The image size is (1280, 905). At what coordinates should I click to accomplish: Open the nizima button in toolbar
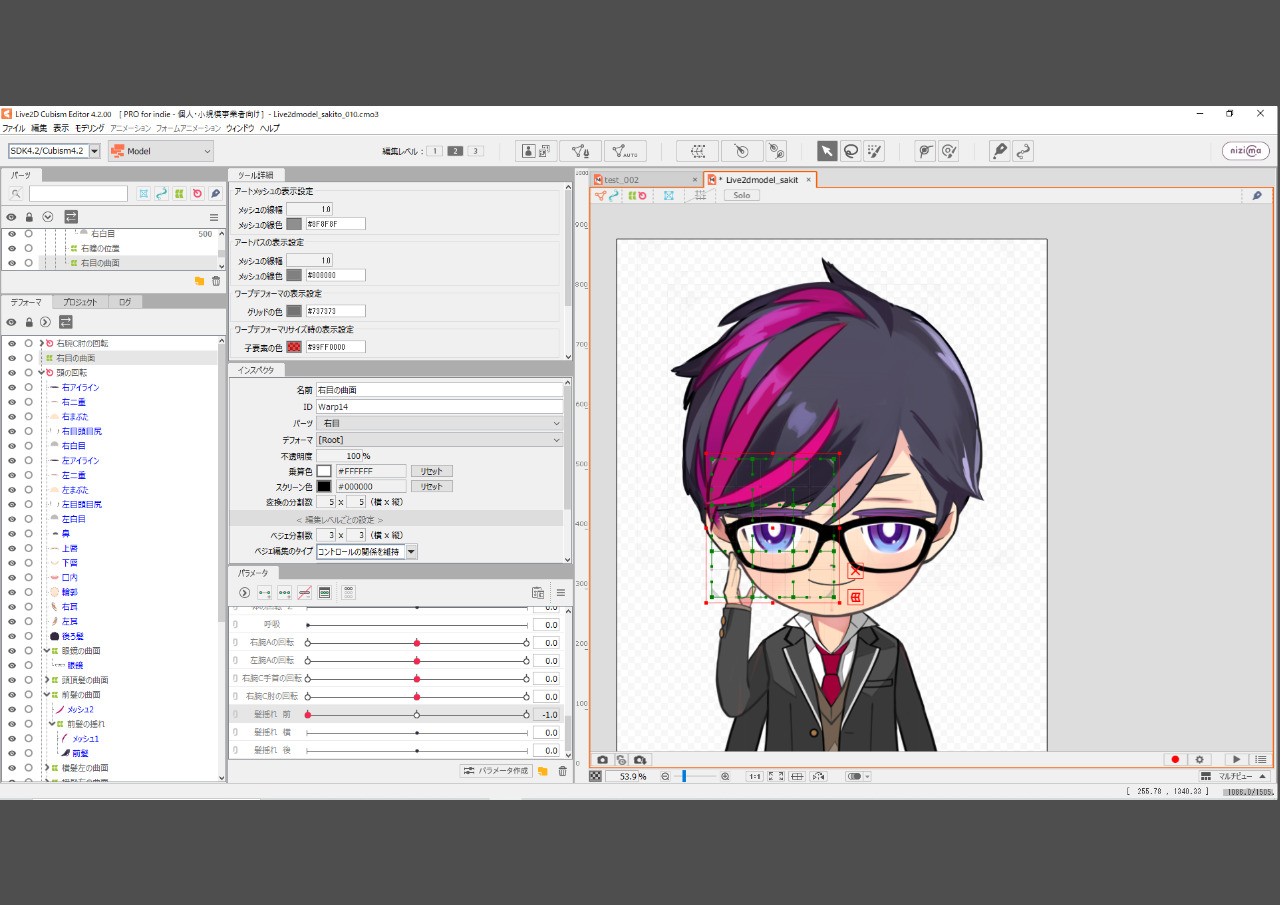[x=1245, y=151]
